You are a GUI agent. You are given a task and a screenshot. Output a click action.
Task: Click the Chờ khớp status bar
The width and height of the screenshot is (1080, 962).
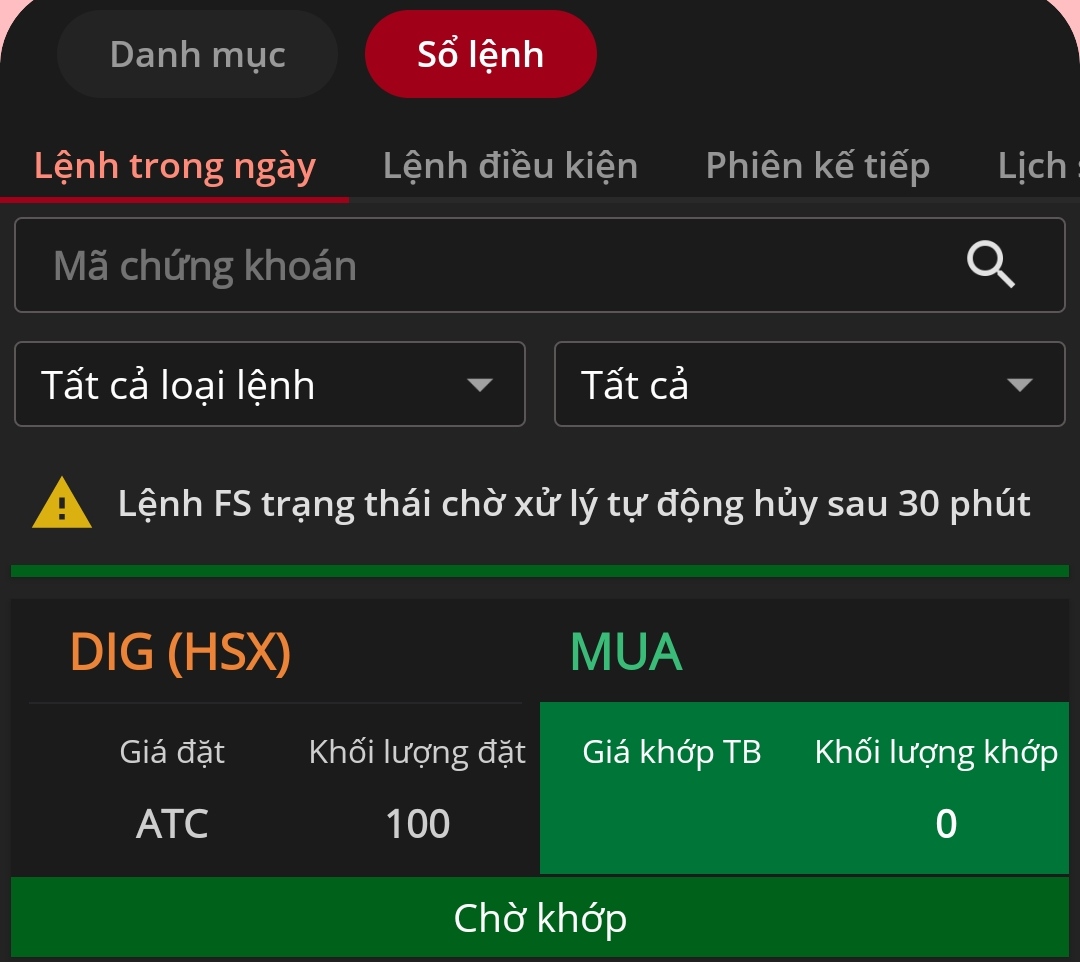pos(540,918)
